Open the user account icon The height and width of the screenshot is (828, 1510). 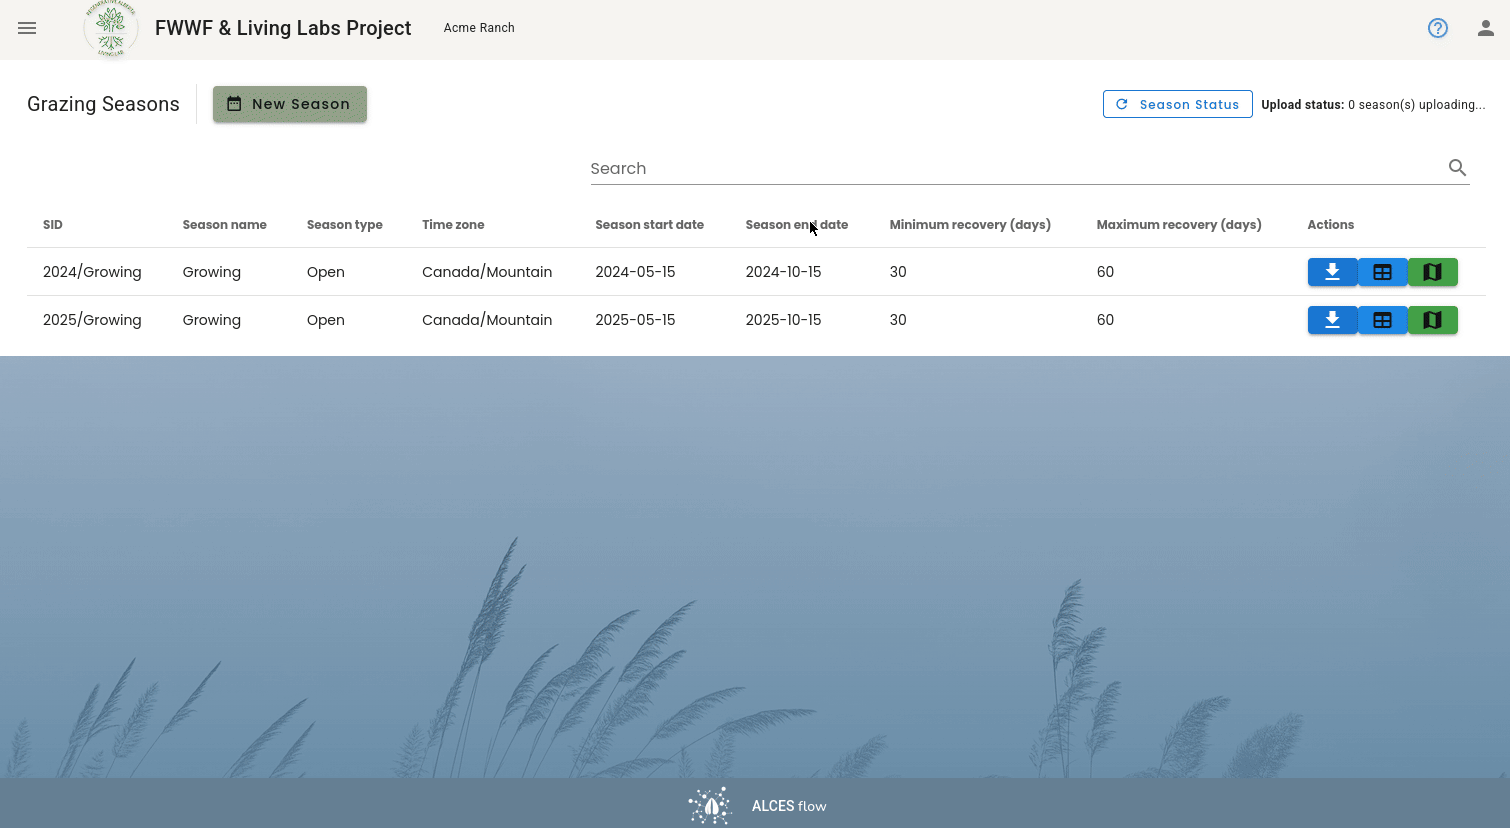[1486, 28]
